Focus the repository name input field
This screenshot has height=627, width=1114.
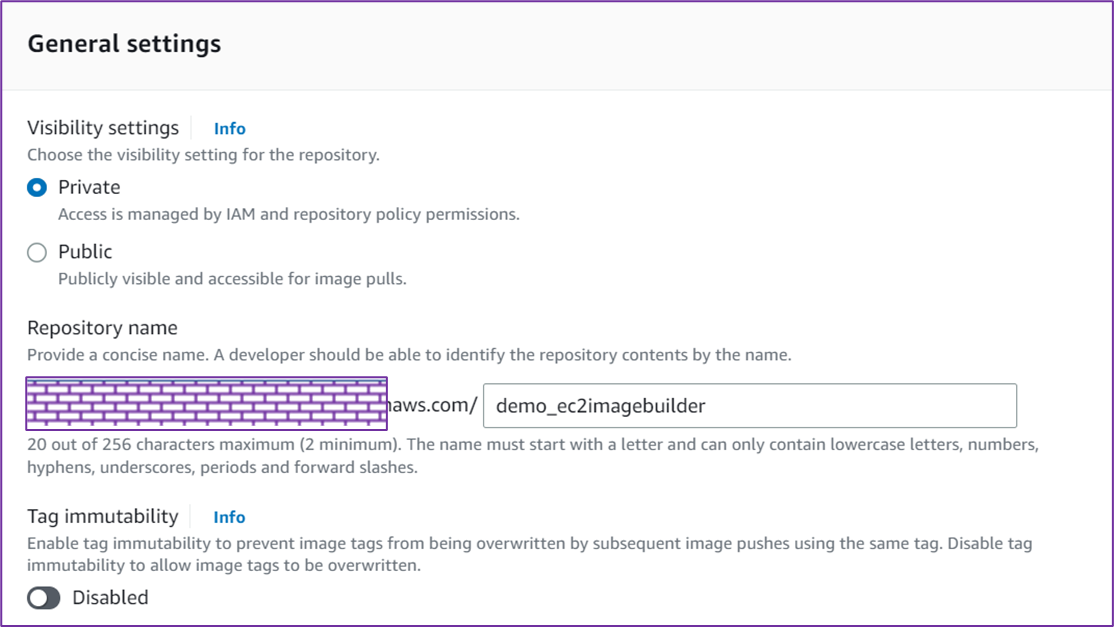749,406
